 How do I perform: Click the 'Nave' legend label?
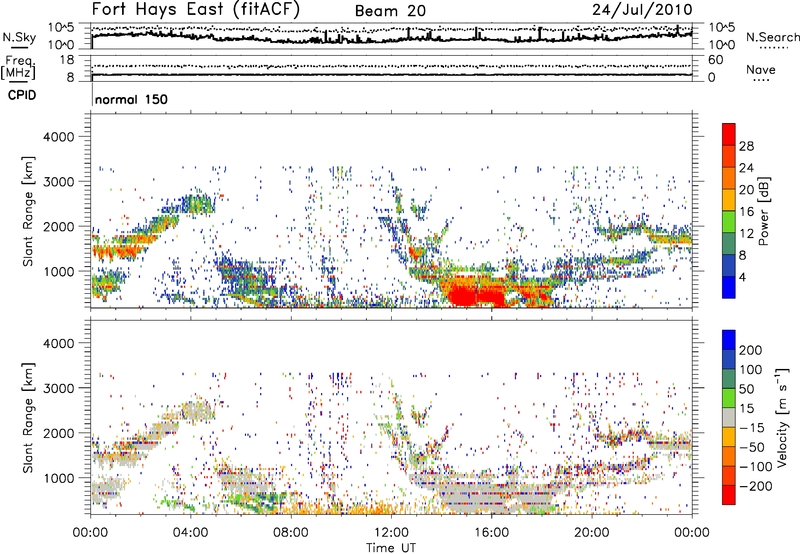[761, 69]
